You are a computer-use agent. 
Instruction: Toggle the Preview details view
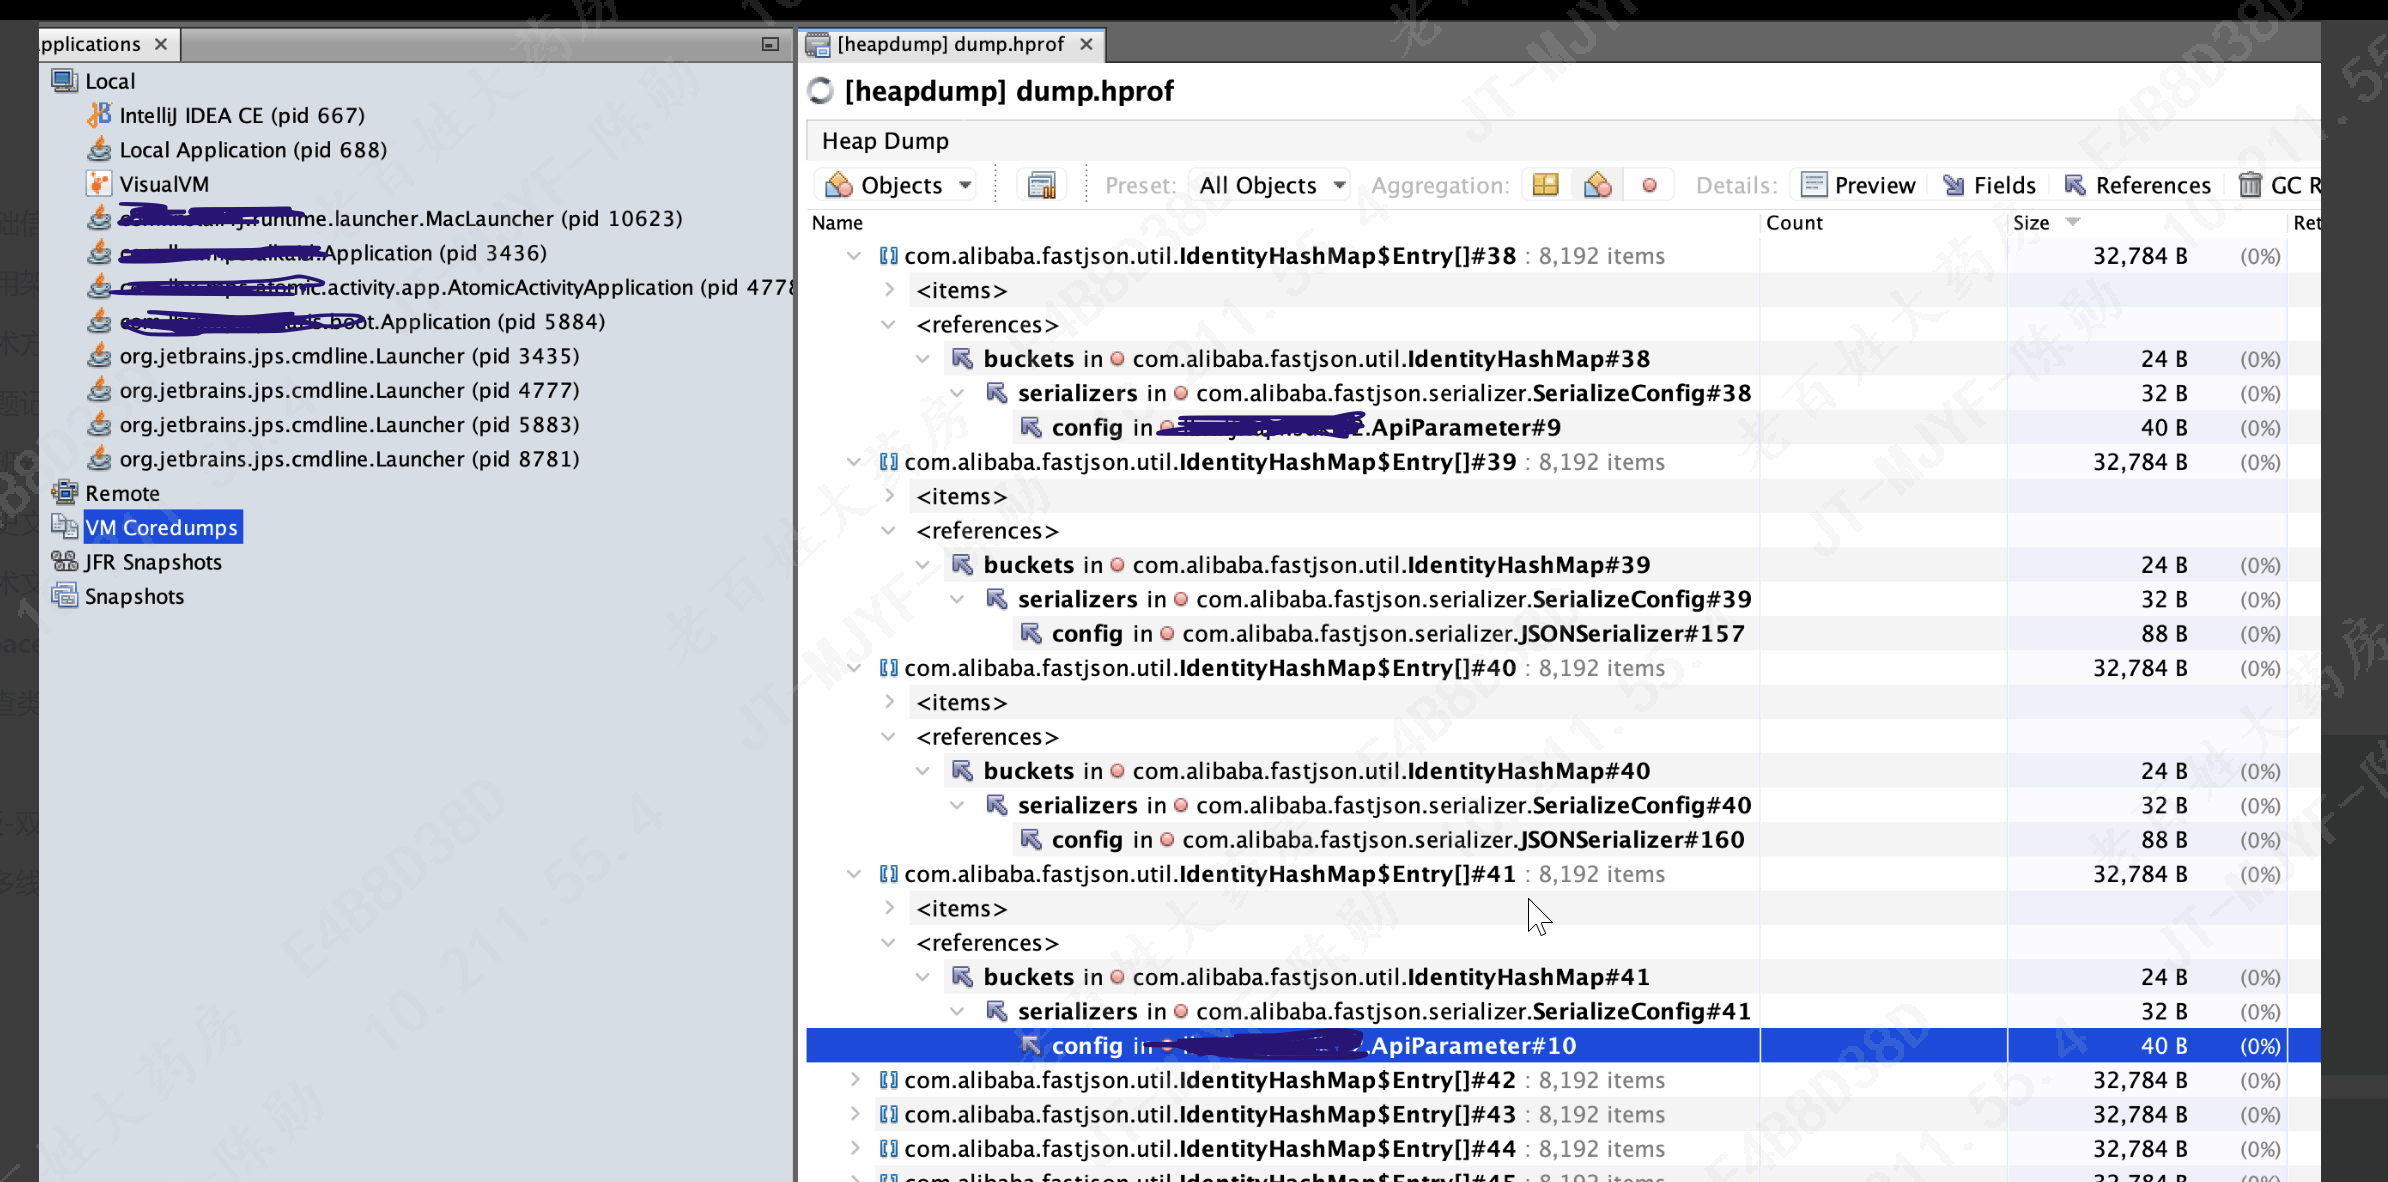pos(1858,185)
